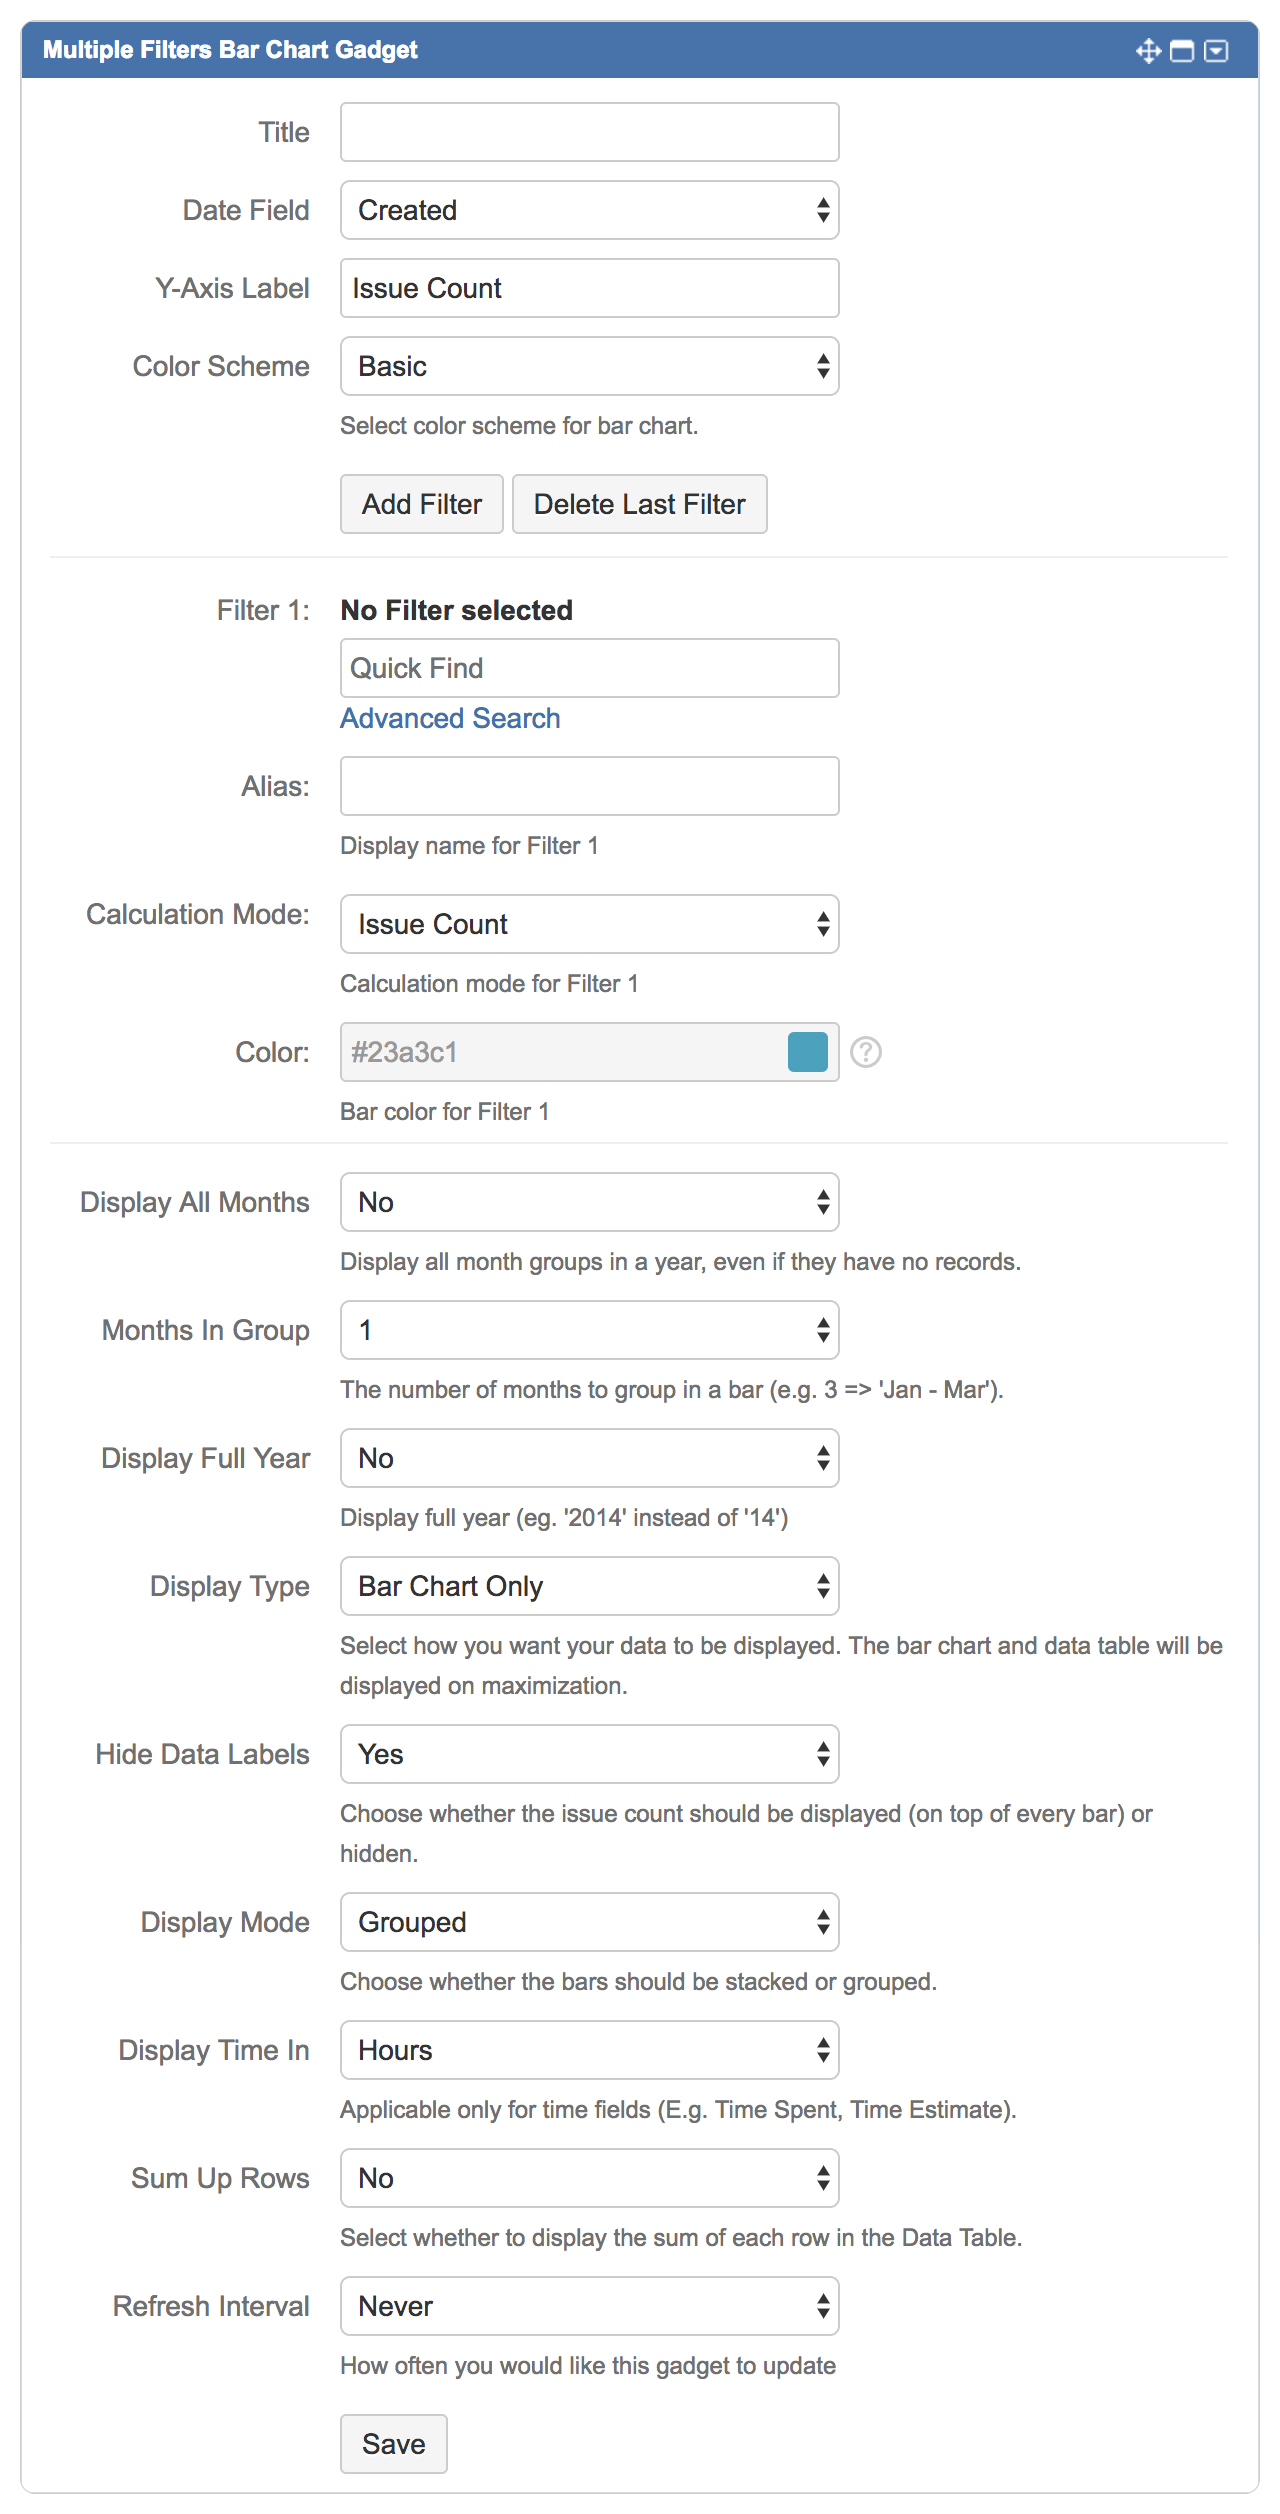This screenshot has height=2514, width=1280.
Task: Open the Refresh Interval dropdown
Action: click(x=589, y=2306)
